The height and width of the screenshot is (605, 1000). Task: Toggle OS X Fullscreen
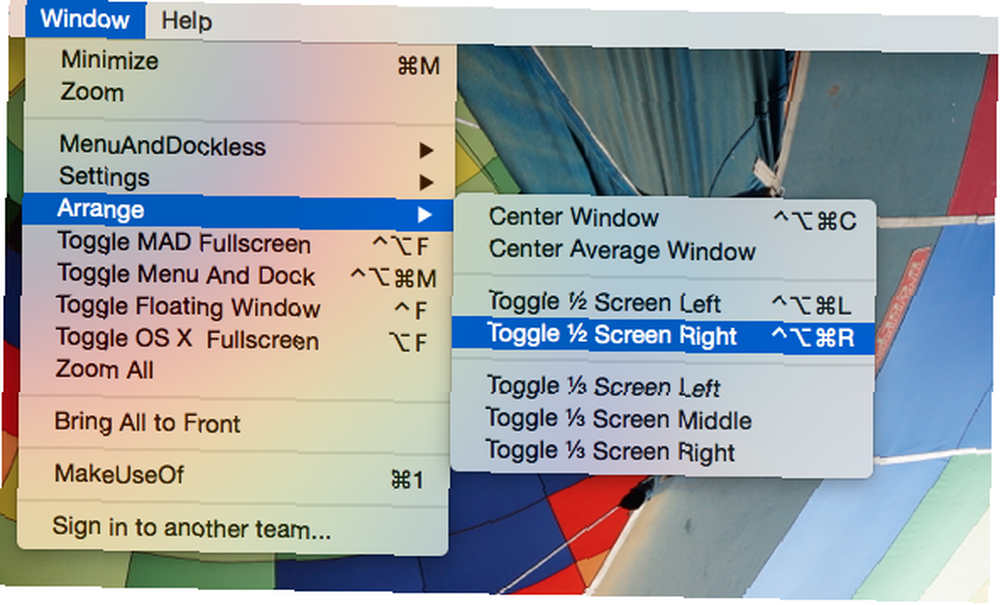(x=238, y=340)
